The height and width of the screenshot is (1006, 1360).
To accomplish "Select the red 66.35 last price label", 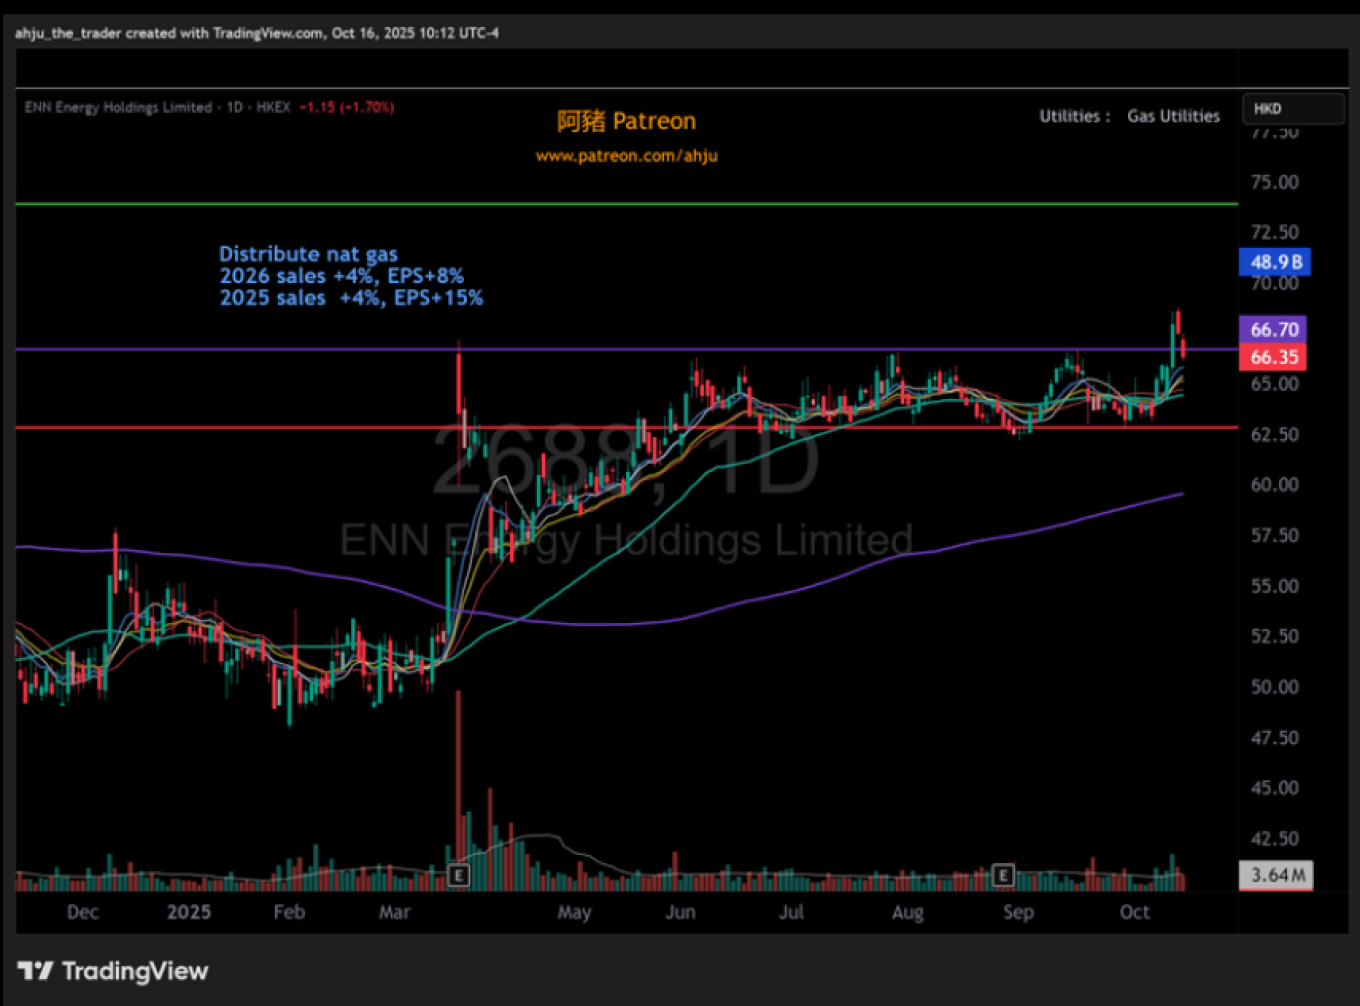I will tap(1273, 357).
